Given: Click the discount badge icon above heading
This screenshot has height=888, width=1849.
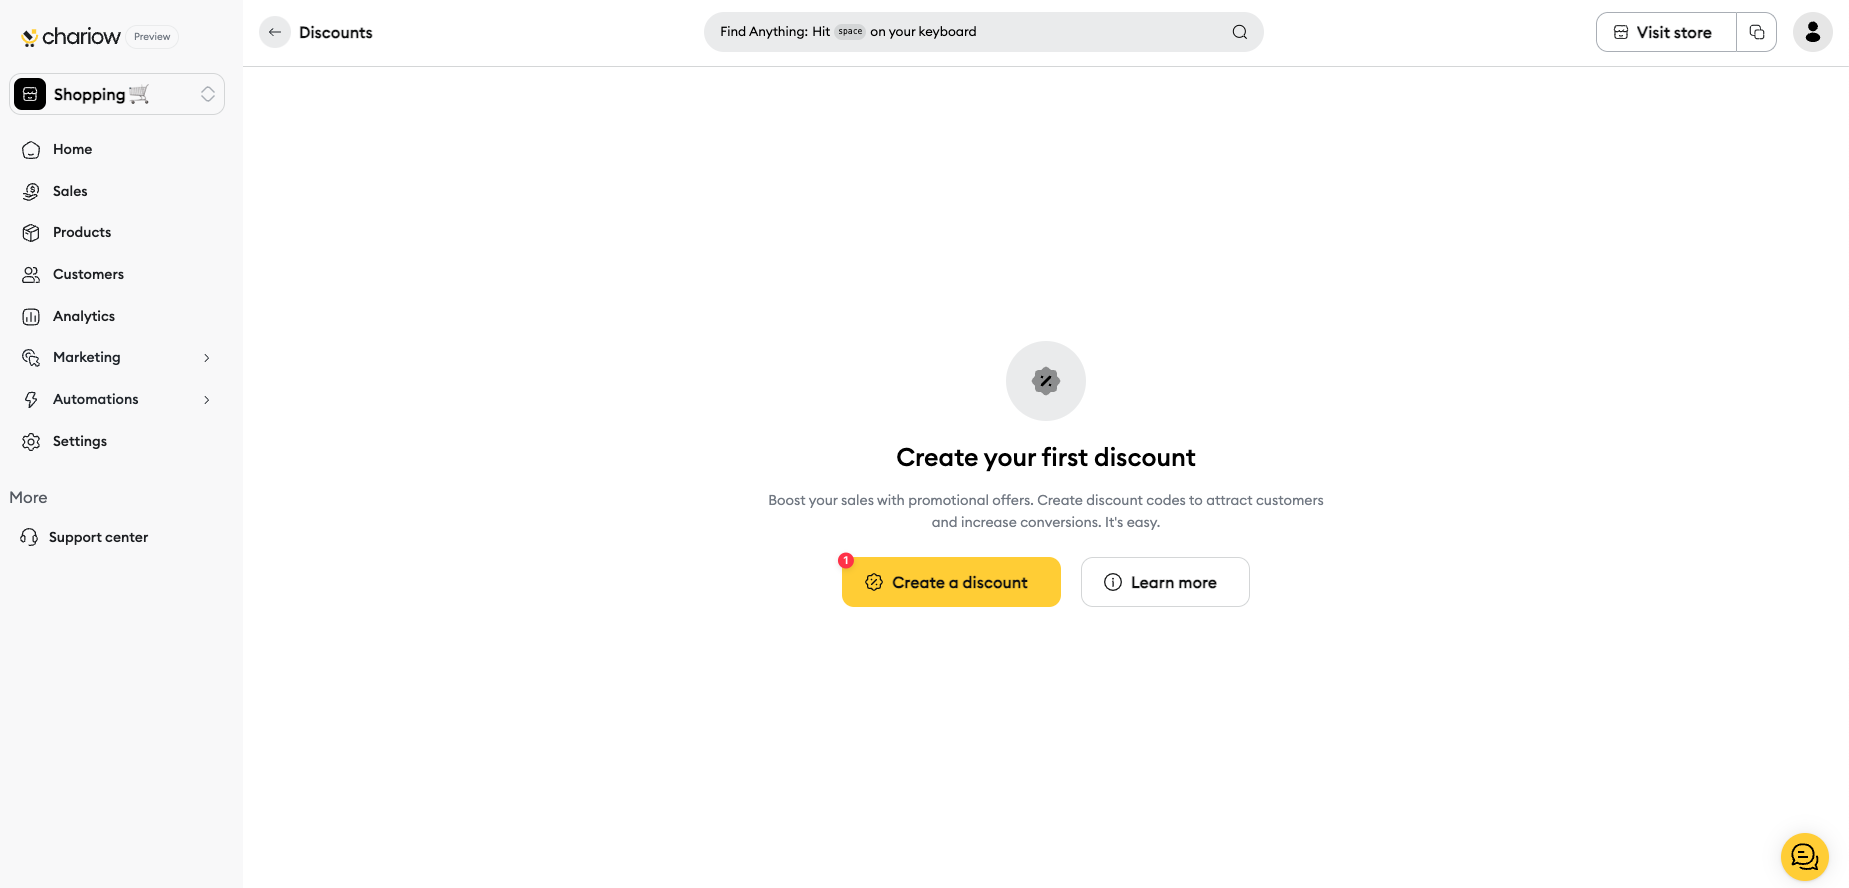Looking at the screenshot, I should pos(1046,381).
